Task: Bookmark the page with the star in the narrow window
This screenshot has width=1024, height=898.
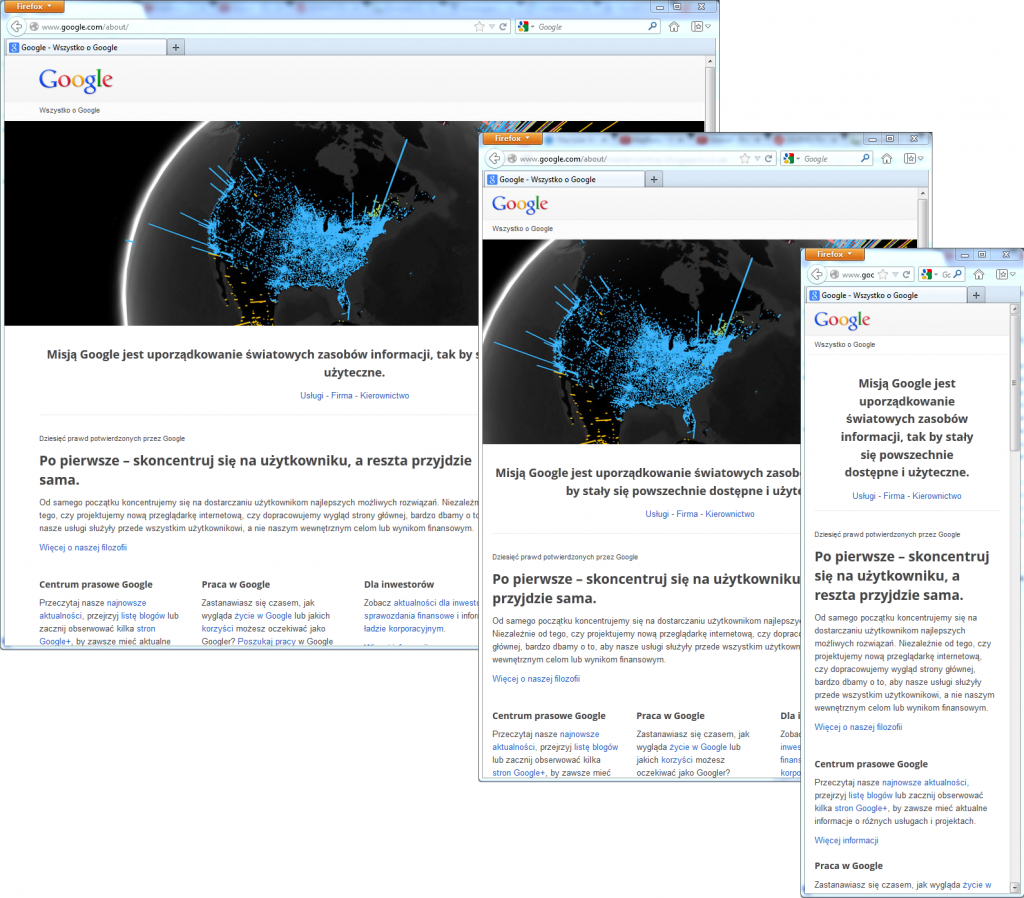Action: (883, 274)
